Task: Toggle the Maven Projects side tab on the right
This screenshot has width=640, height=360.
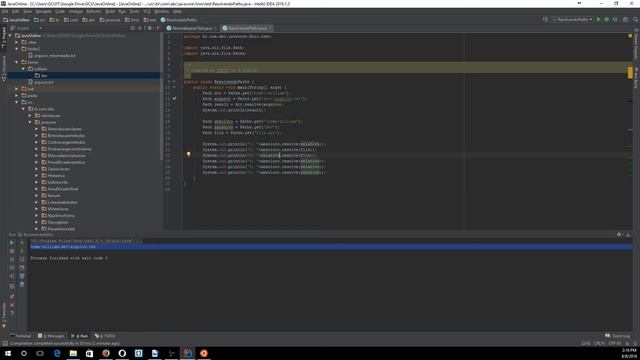Action: [x=636, y=44]
